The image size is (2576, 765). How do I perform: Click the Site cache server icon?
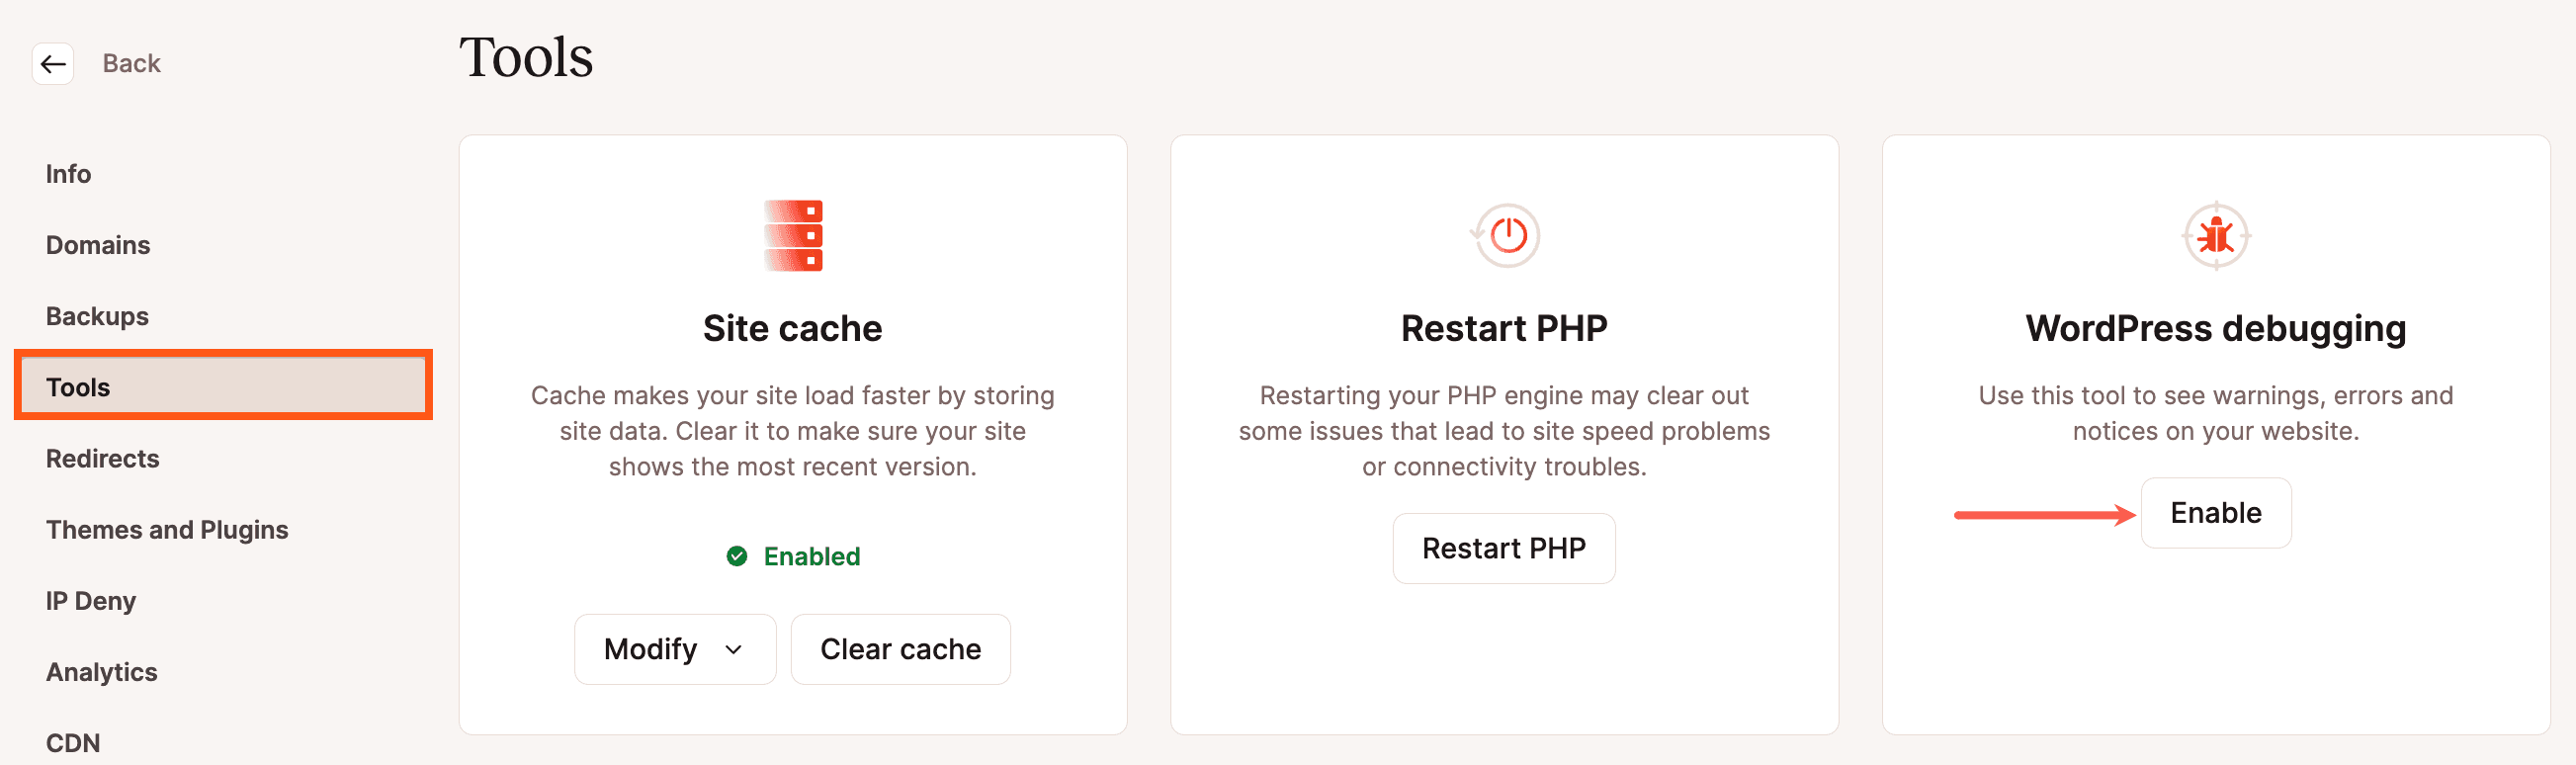793,237
